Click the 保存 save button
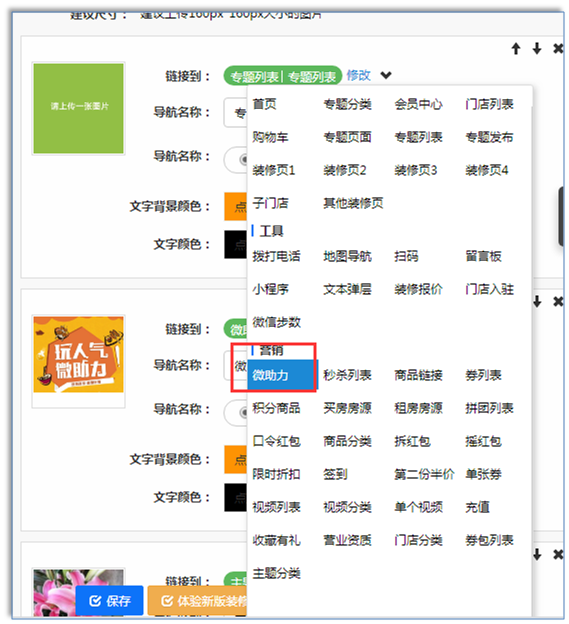569x624 pixels. (109, 601)
